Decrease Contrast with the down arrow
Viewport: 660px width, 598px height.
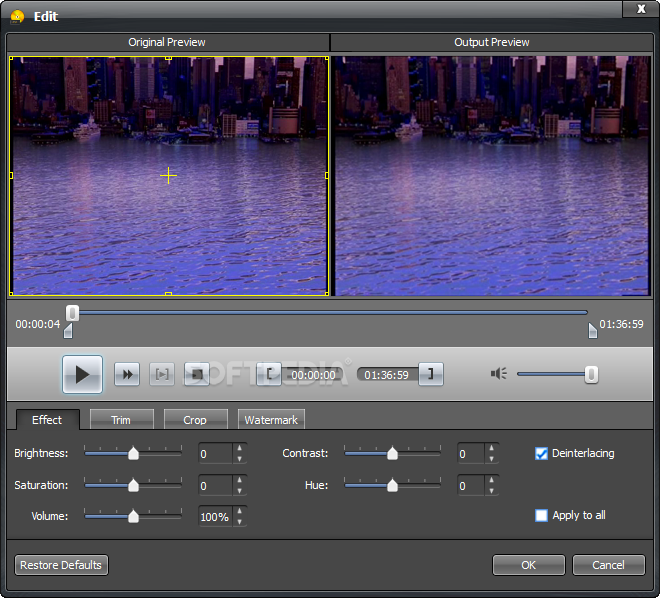click(491, 459)
